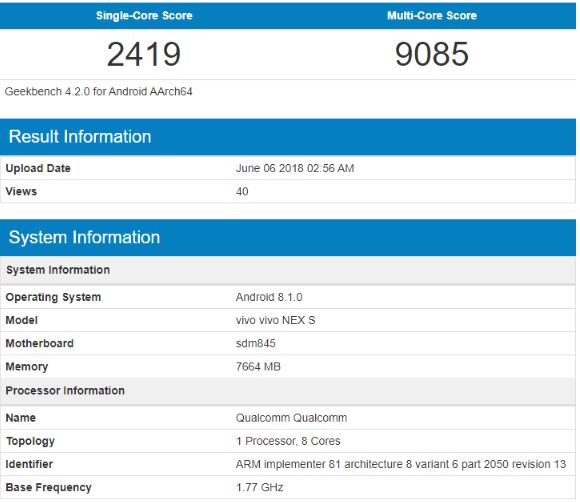Click the single-core score value 2419
Image resolution: width=580 pixels, height=503 pixels.
(144, 54)
